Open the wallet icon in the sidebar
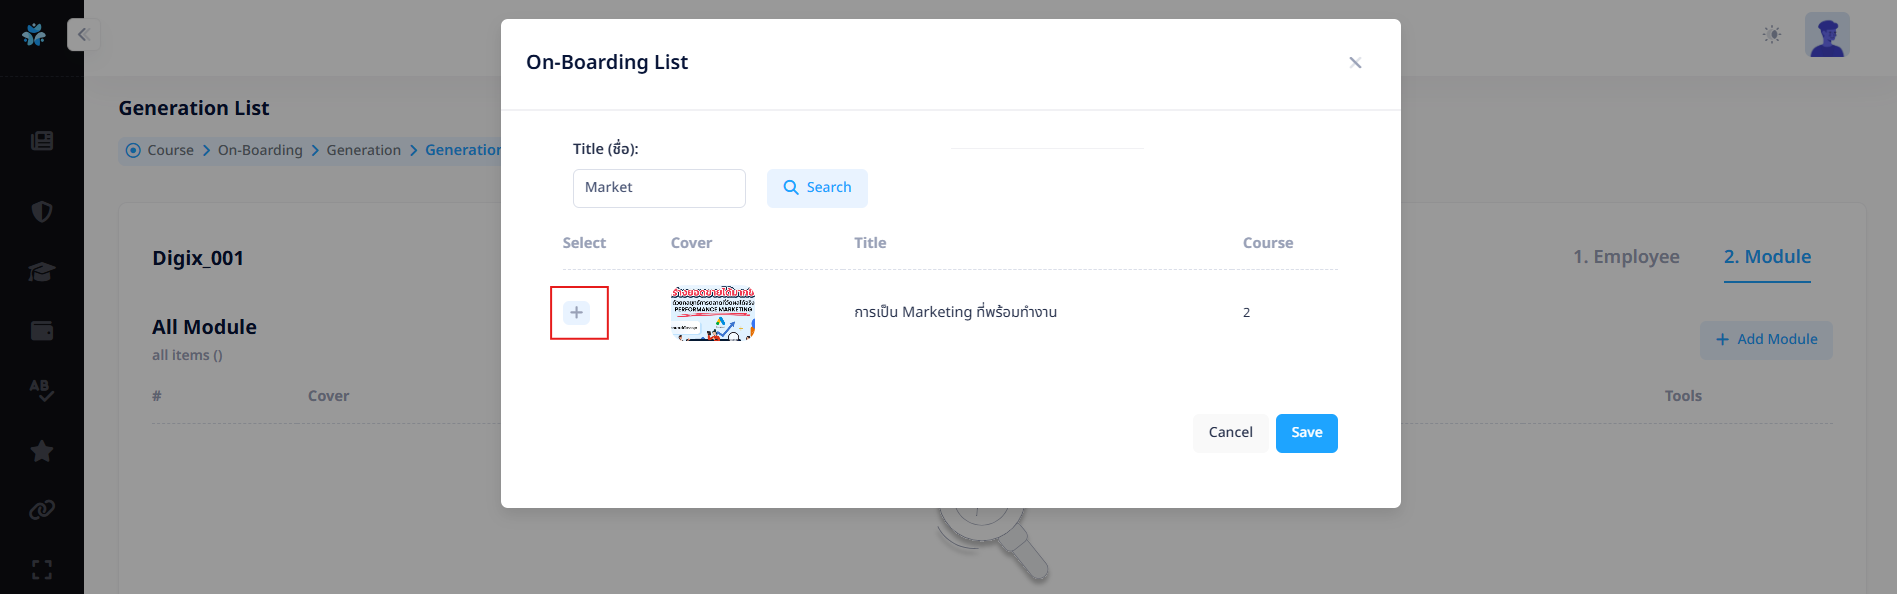The height and width of the screenshot is (594, 1897). 42,331
